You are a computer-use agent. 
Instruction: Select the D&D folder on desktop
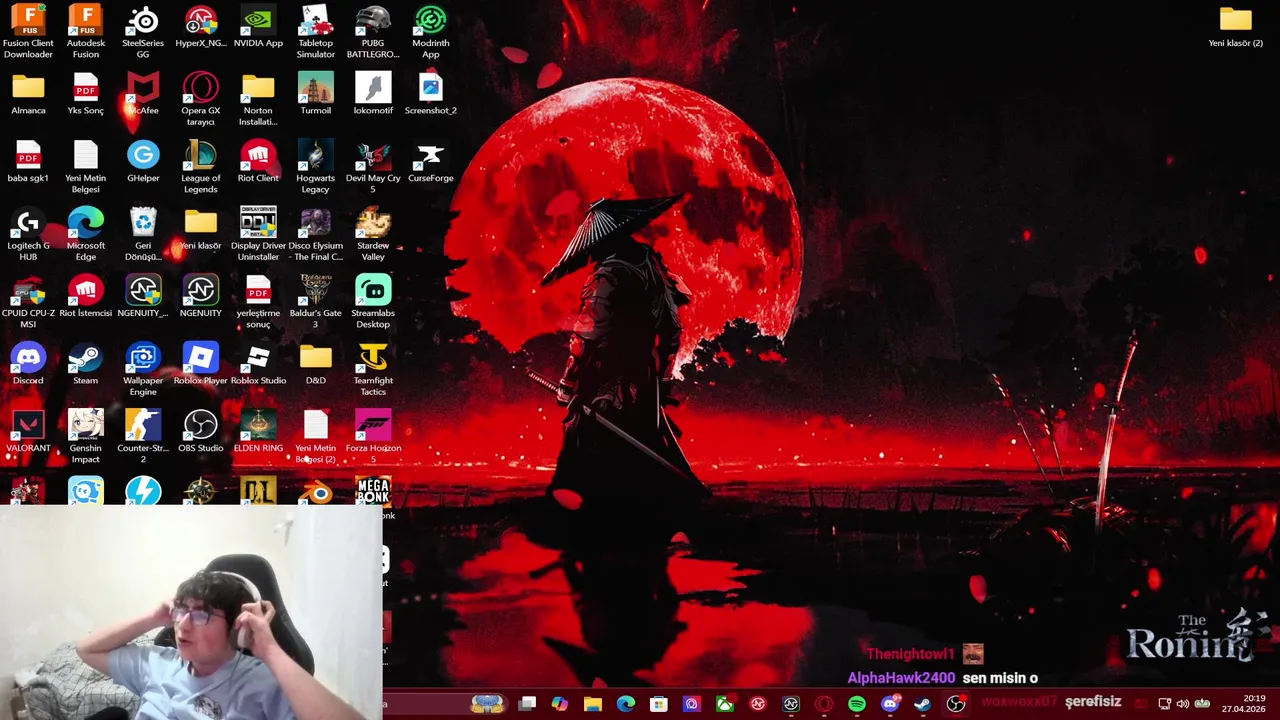pyautogui.click(x=316, y=364)
